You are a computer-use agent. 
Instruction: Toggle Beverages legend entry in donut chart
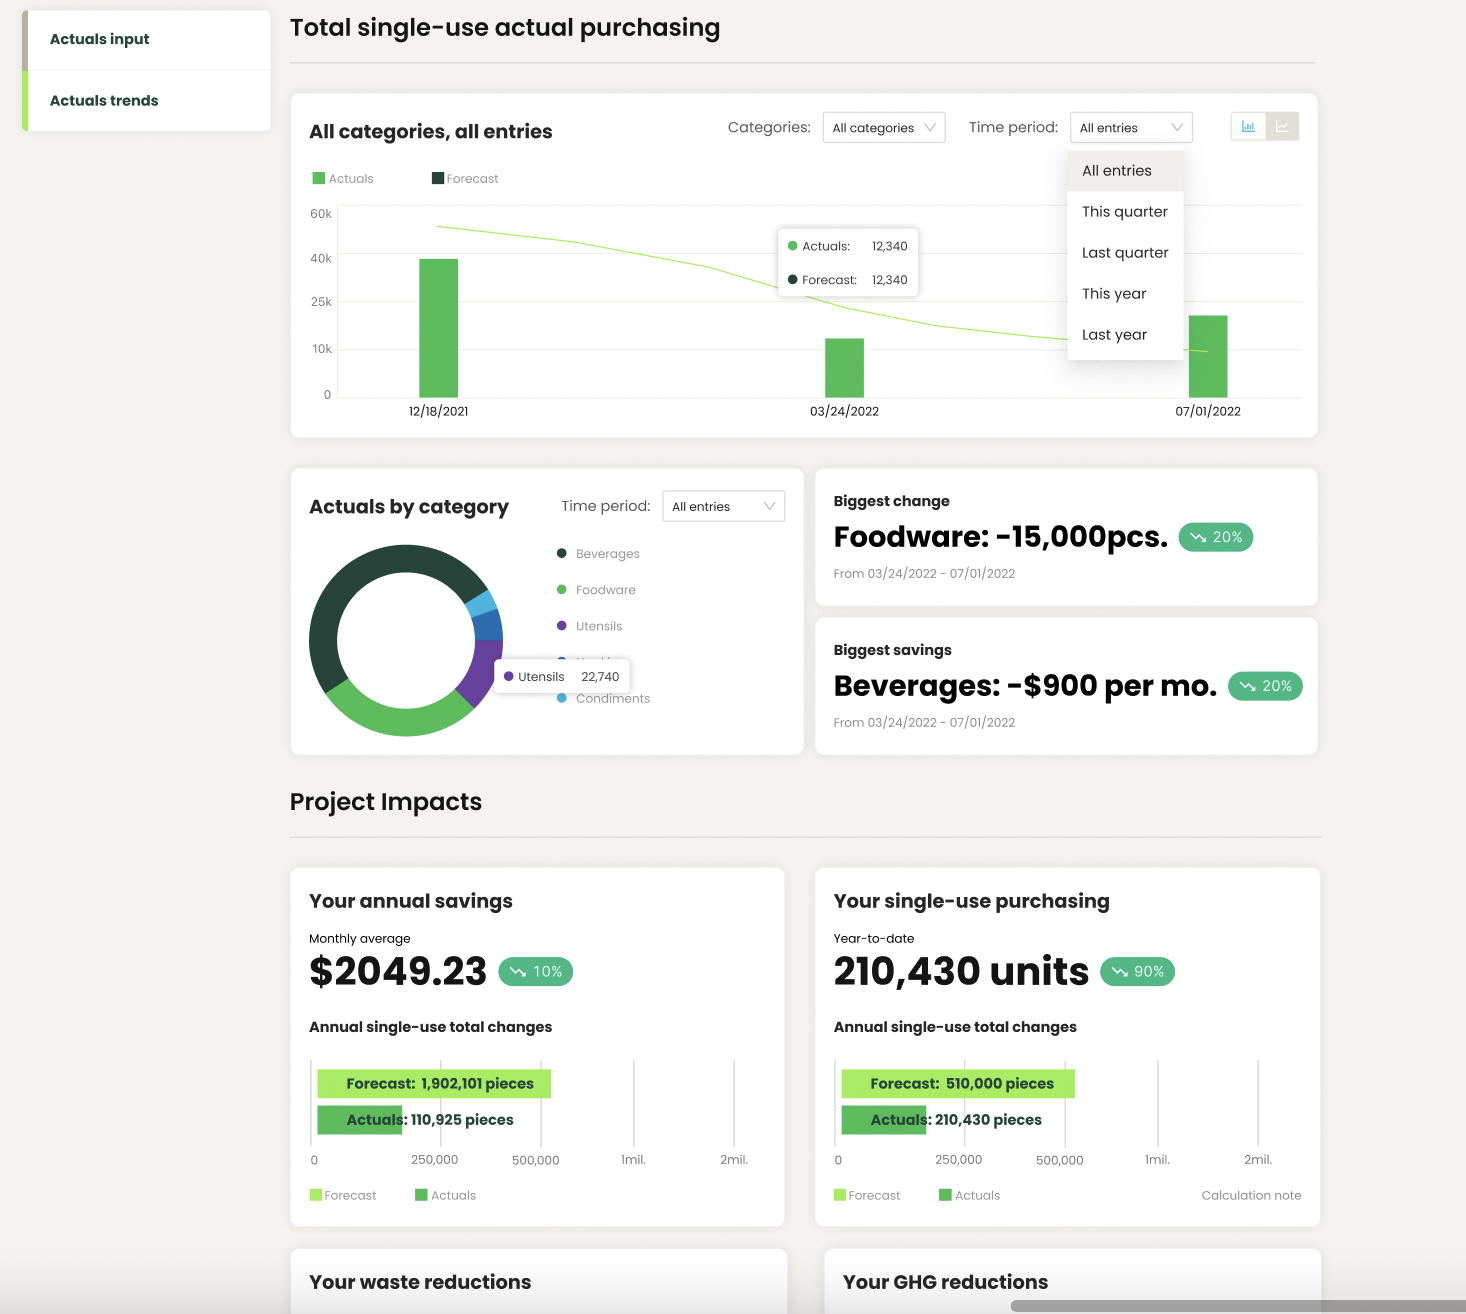598,554
